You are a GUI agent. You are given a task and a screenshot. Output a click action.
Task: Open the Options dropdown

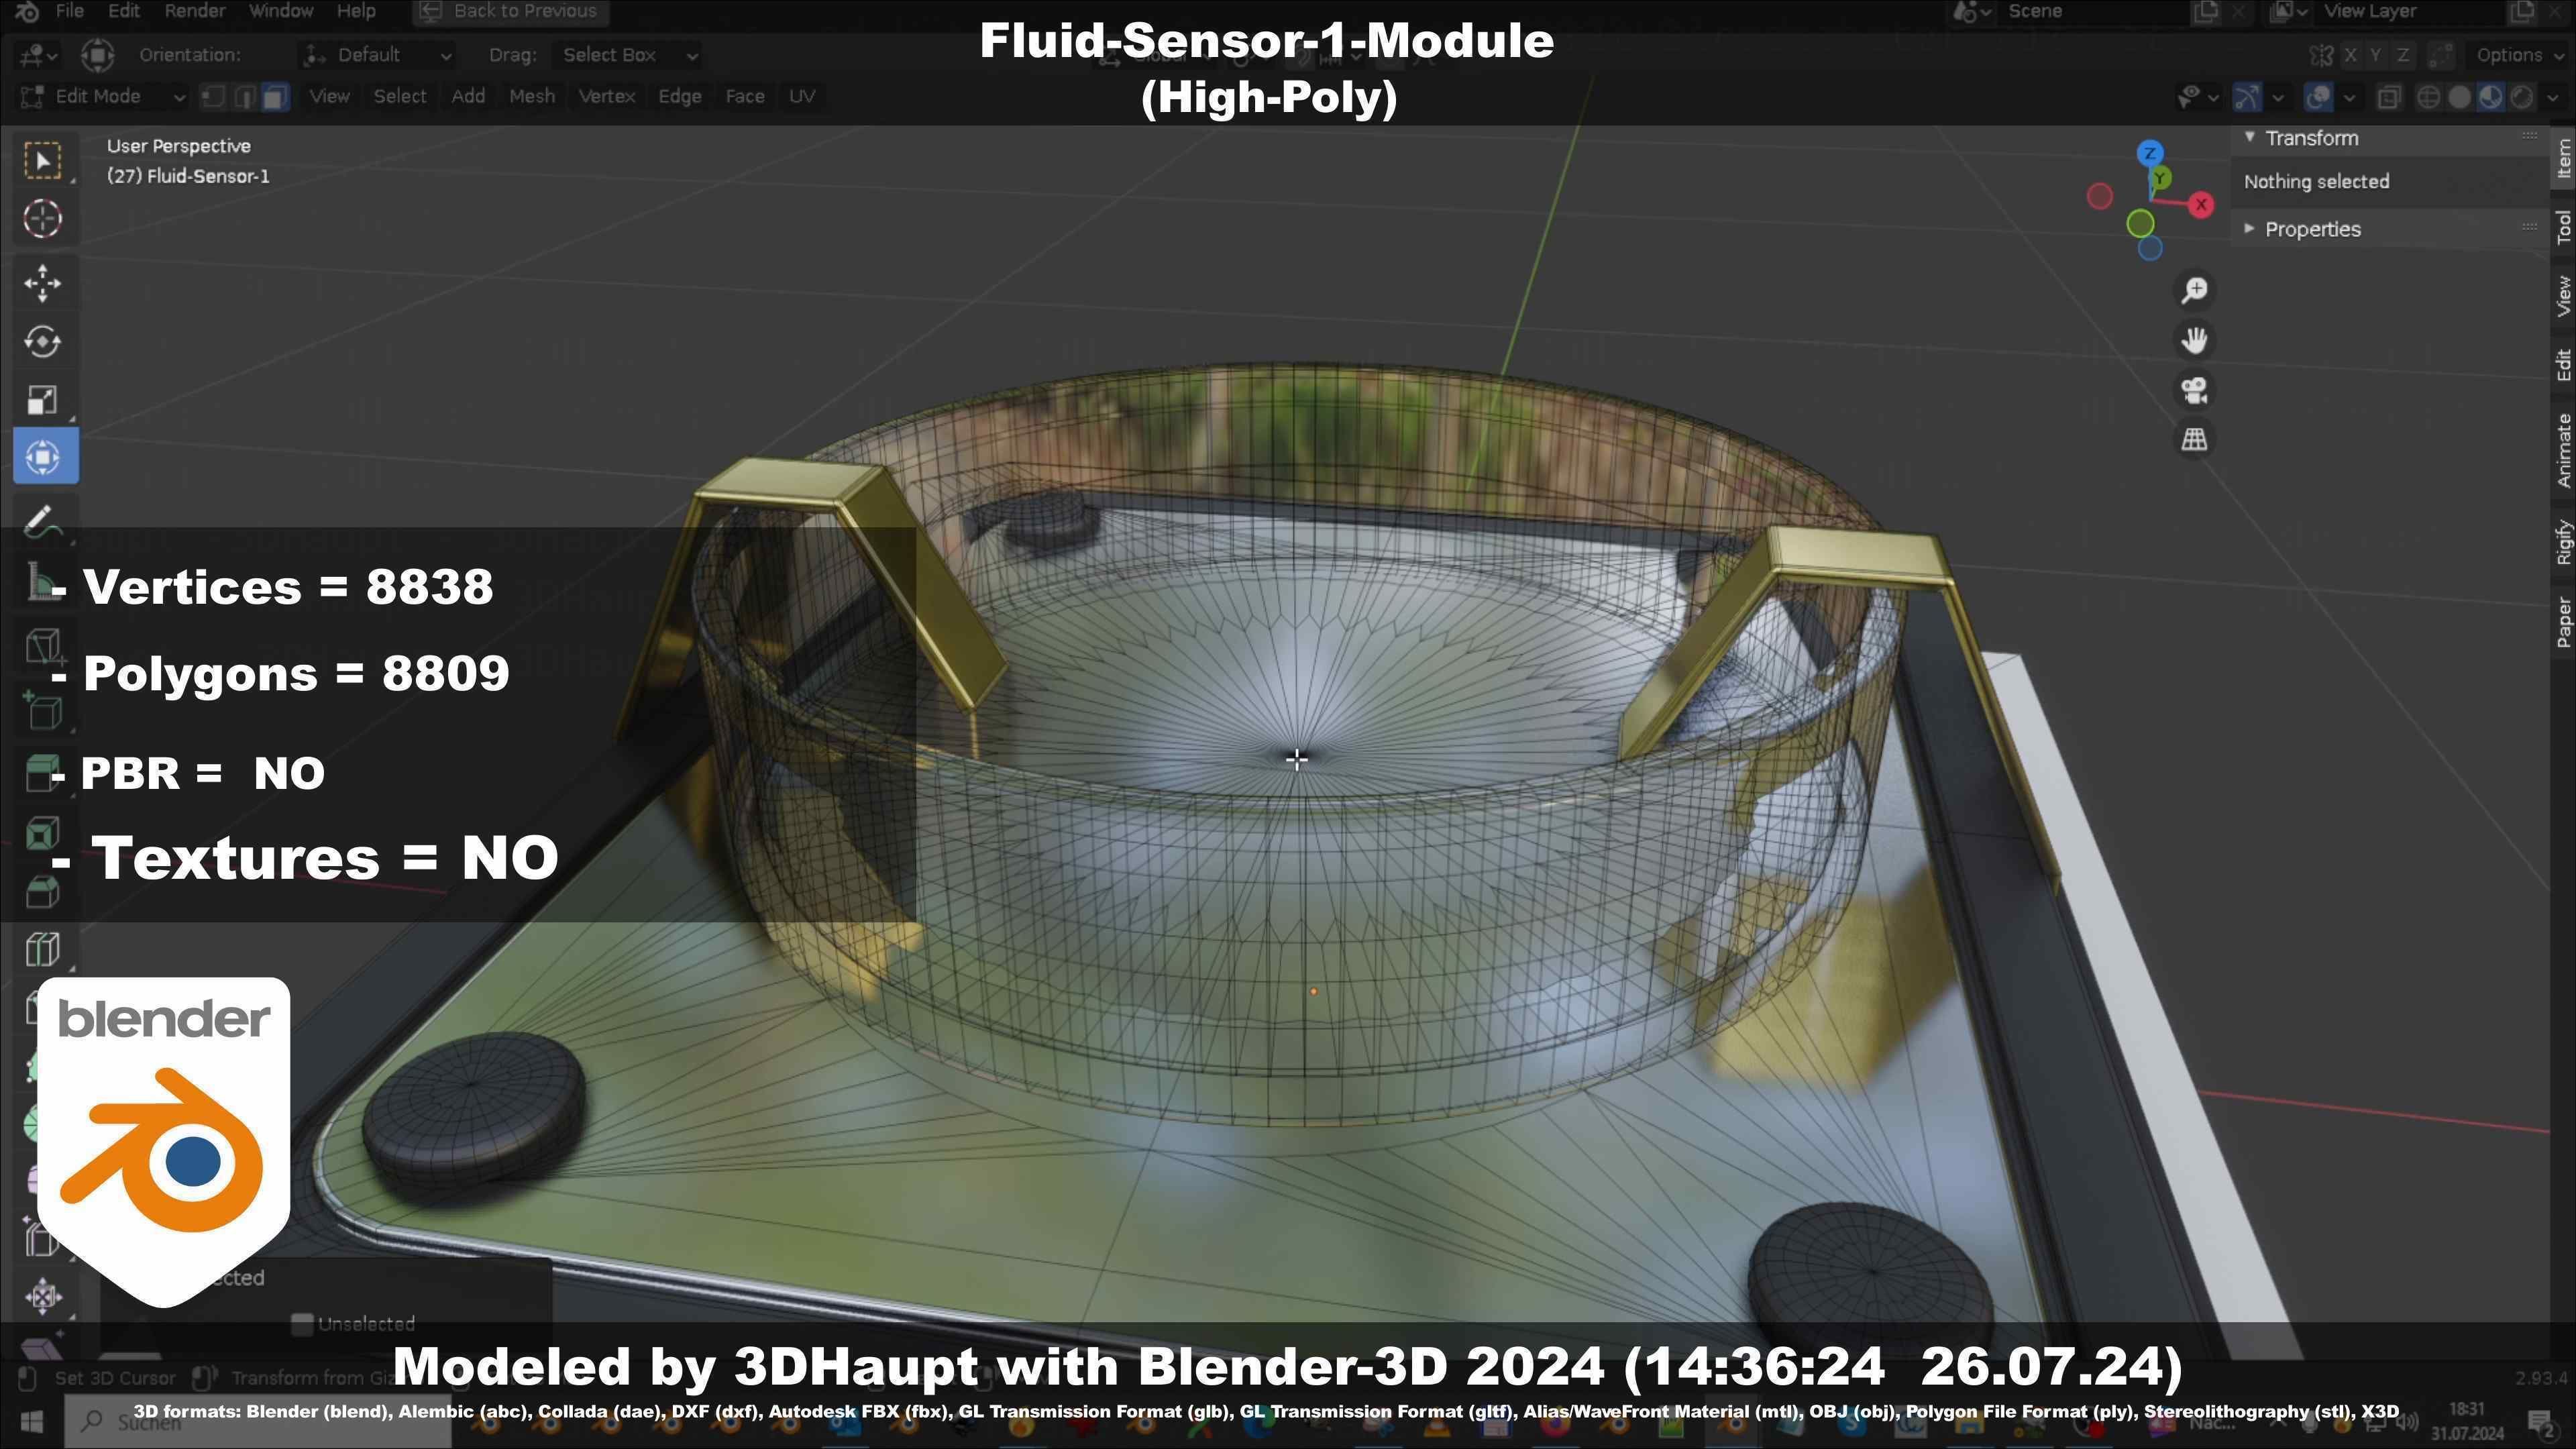(x=2518, y=55)
